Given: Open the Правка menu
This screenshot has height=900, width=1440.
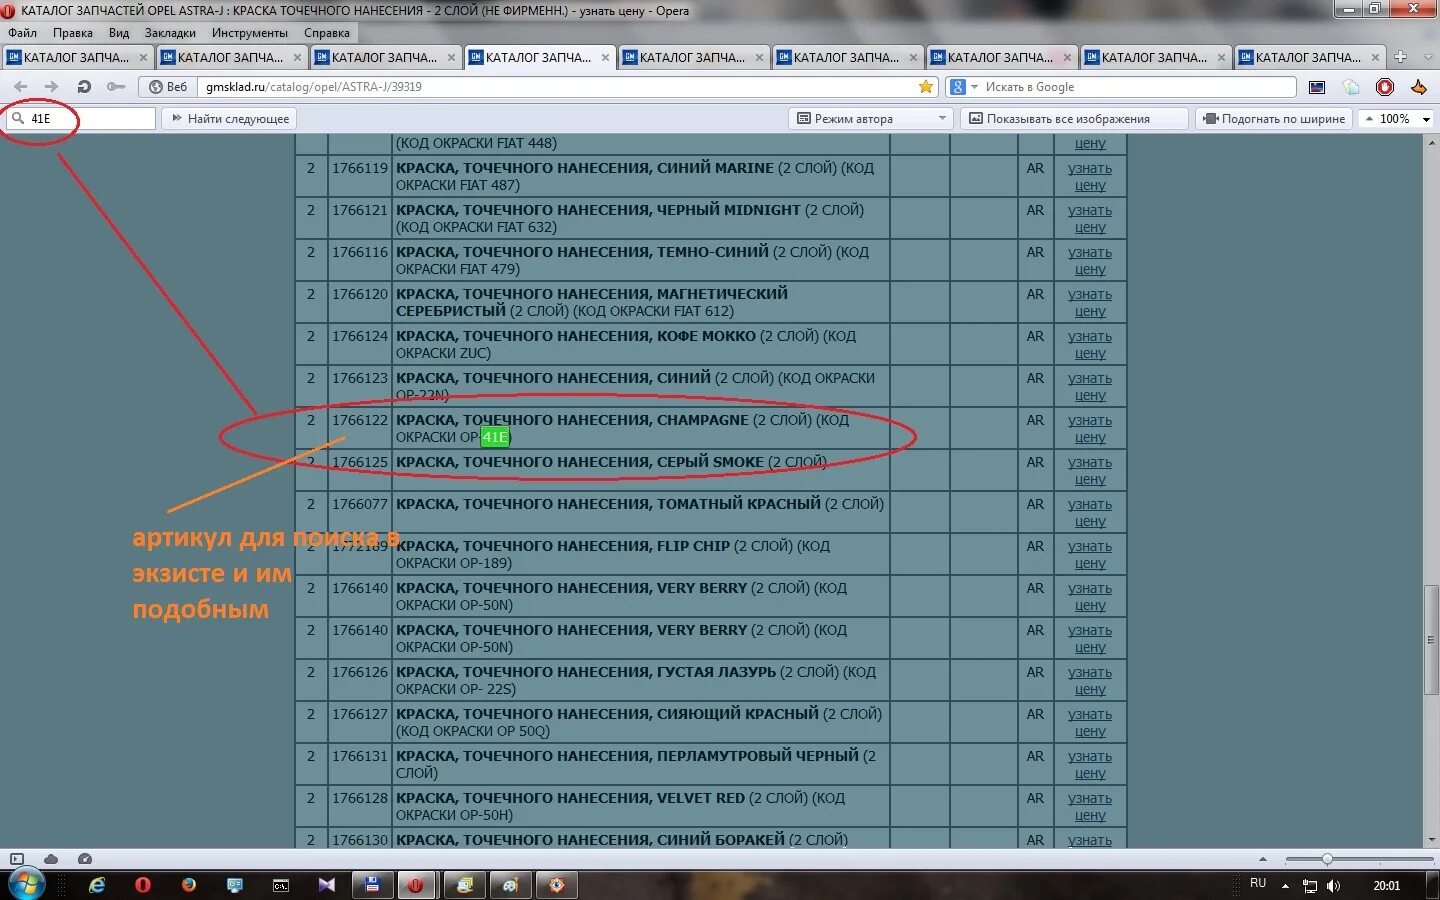Looking at the screenshot, I should click(73, 33).
